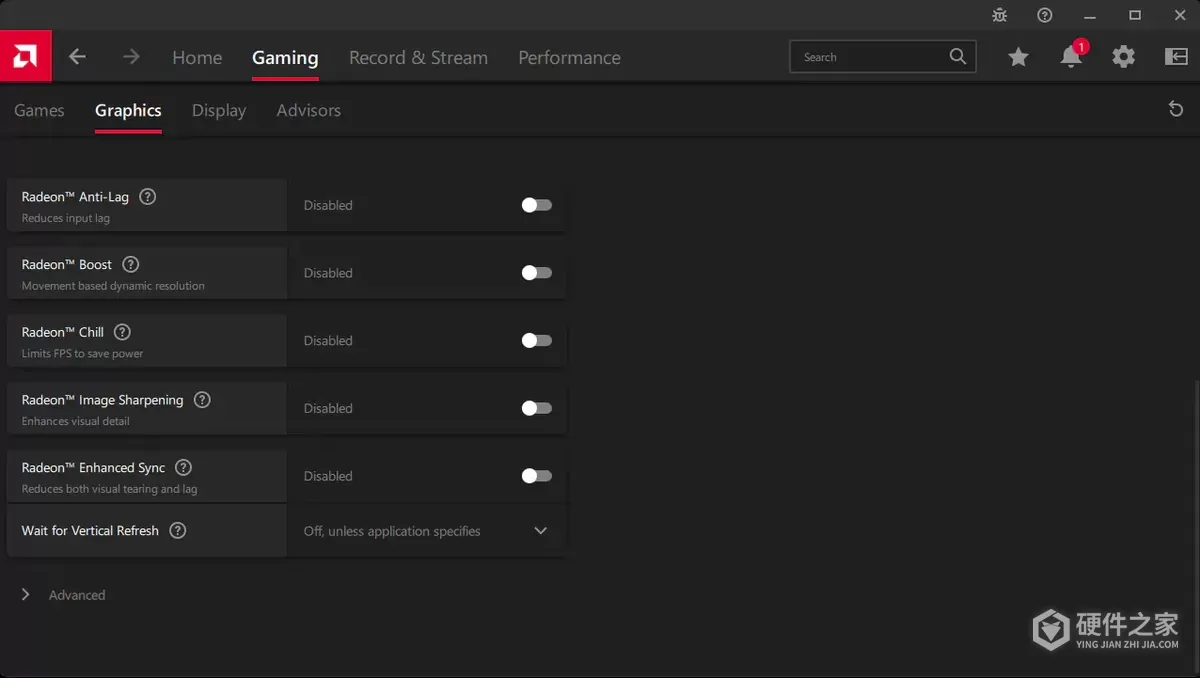Switch to the Games sub-tab
The height and width of the screenshot is (678, 1200).
(x=39, y=110)
